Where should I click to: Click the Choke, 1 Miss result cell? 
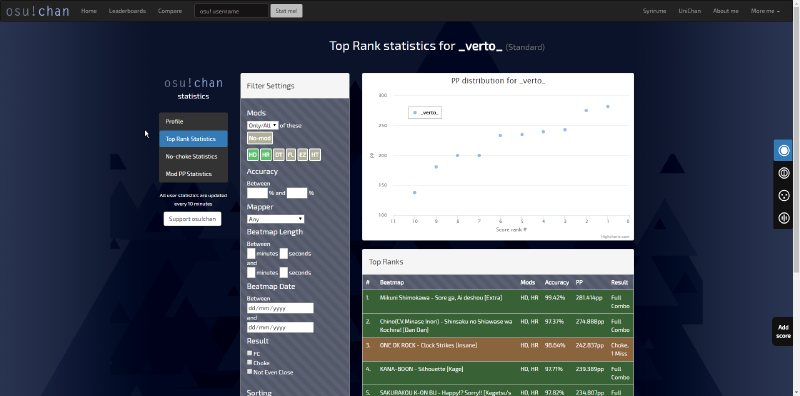(x=619, y=350)
